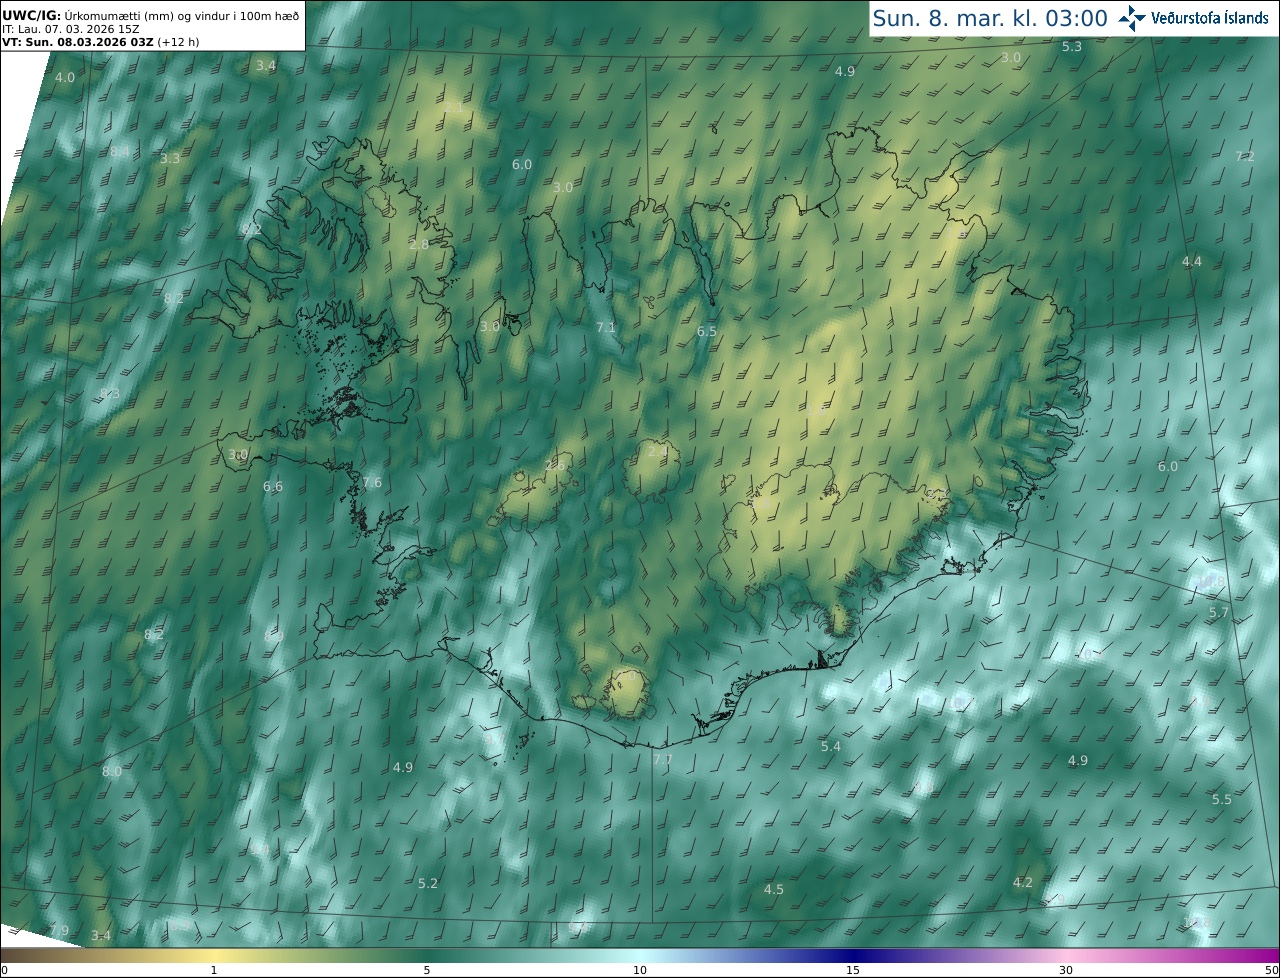Click the VT: Sun. 08.03.2026 03Z line
The width and height of the screenshot is (1280, 978).
pyautogui.click(x=100, y=42)
